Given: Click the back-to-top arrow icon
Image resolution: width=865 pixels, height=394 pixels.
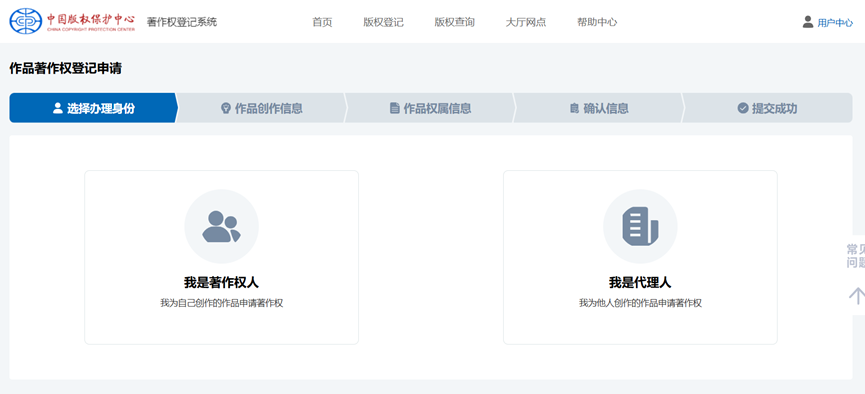Looking at the screenshot, I should point(857,296).
